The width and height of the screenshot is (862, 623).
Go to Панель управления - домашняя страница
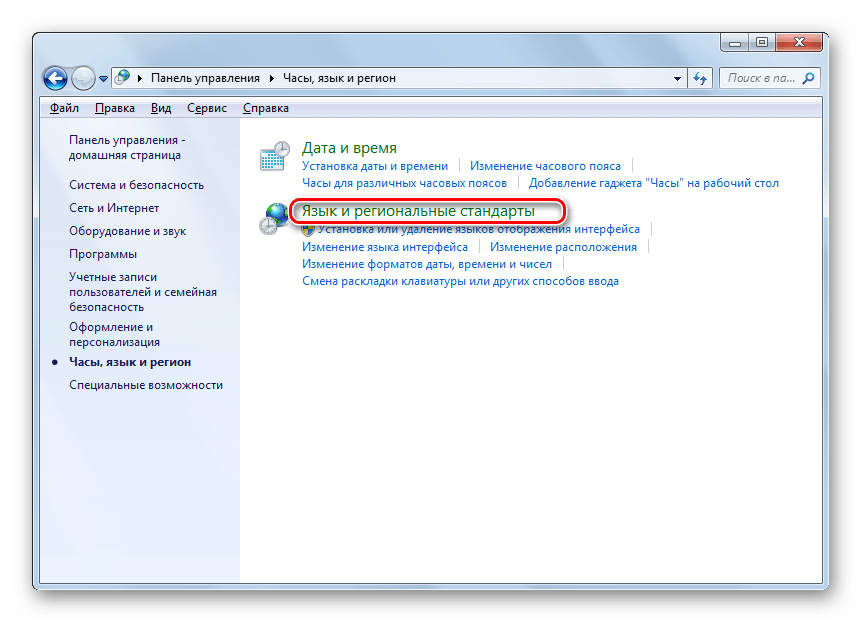[x=127, y=147]
